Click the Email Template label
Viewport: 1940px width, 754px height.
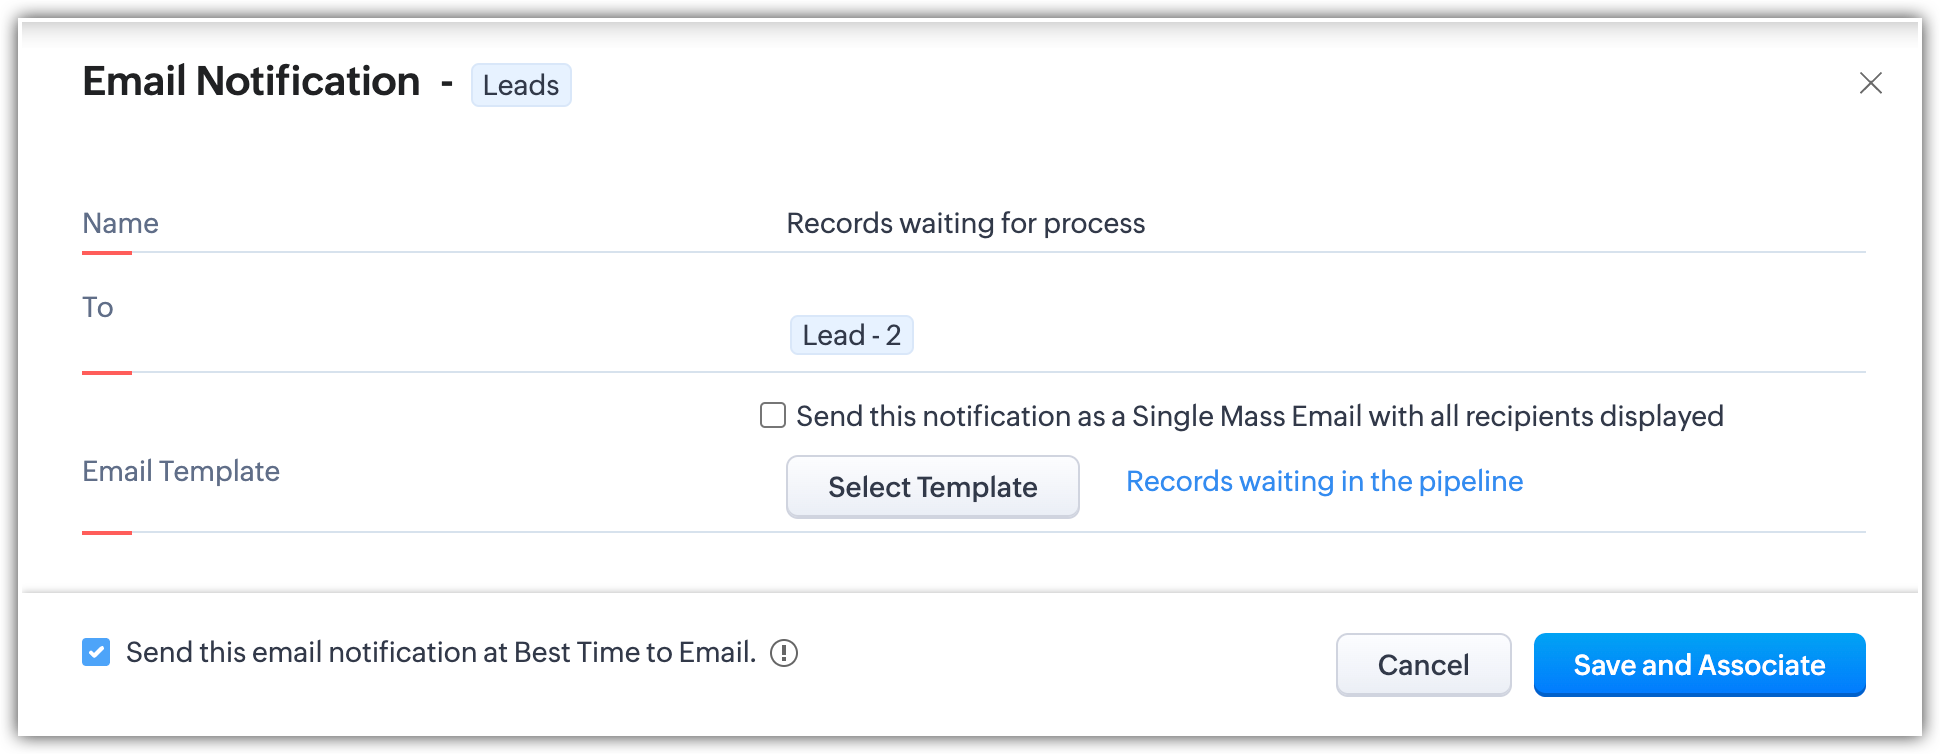point(181,471)
